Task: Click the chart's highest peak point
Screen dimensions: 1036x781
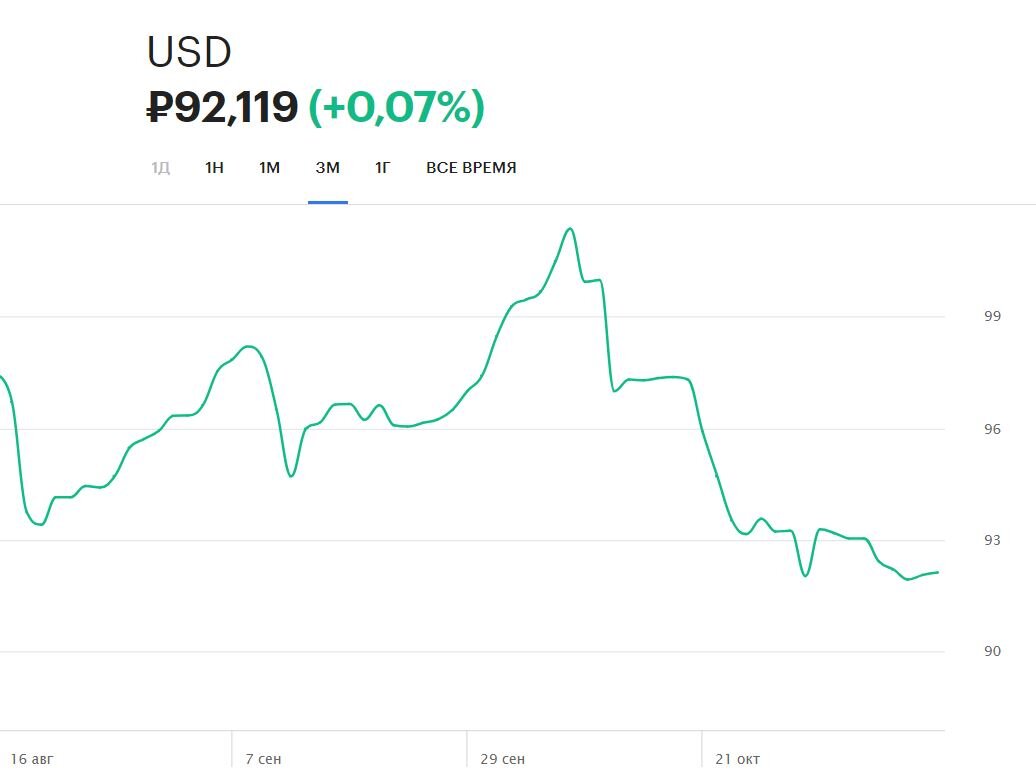Action: coord(570,228)
